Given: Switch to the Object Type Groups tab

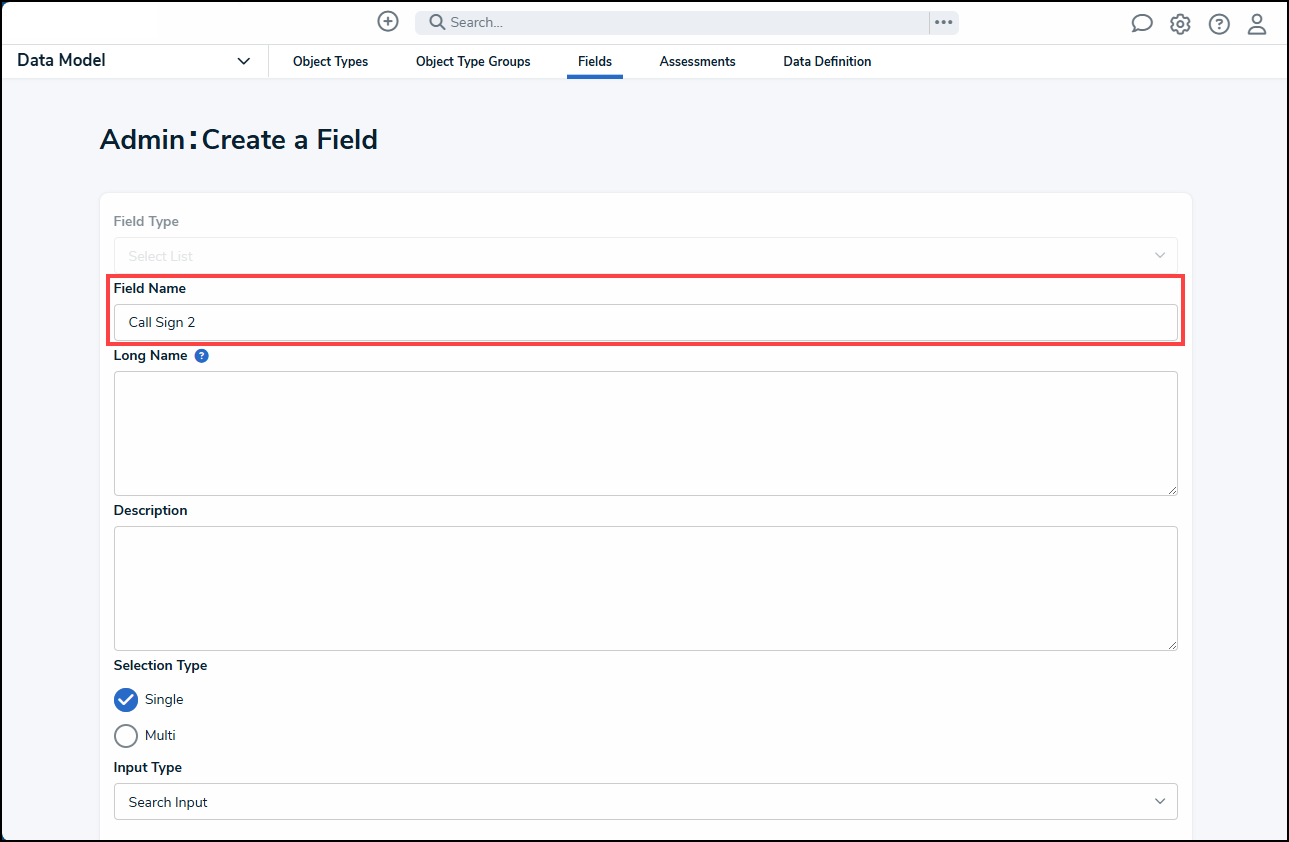Looking at the screenshot, I should [473, 61].
